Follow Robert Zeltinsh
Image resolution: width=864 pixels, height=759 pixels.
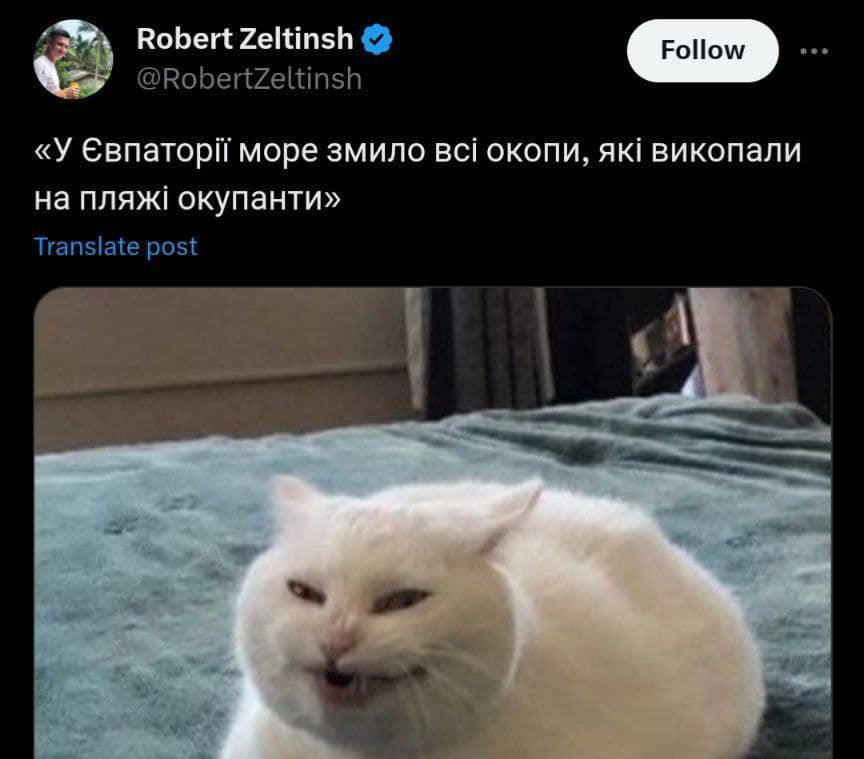coord(703,51)
